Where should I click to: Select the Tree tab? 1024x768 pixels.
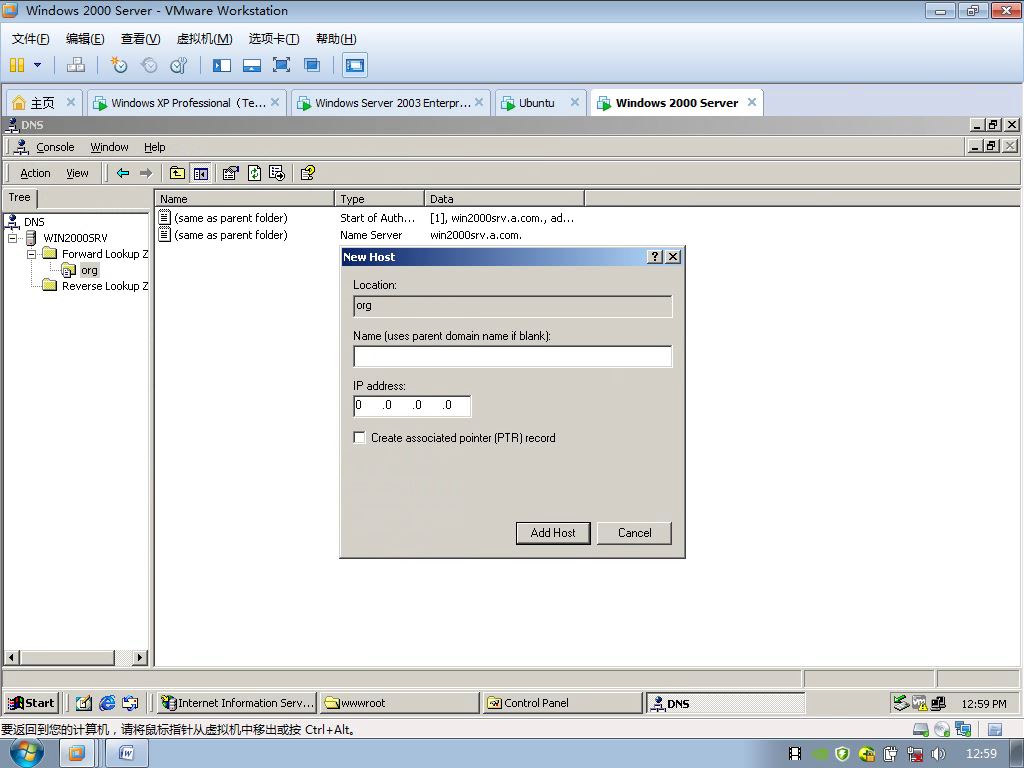click(x=20, y=197)
